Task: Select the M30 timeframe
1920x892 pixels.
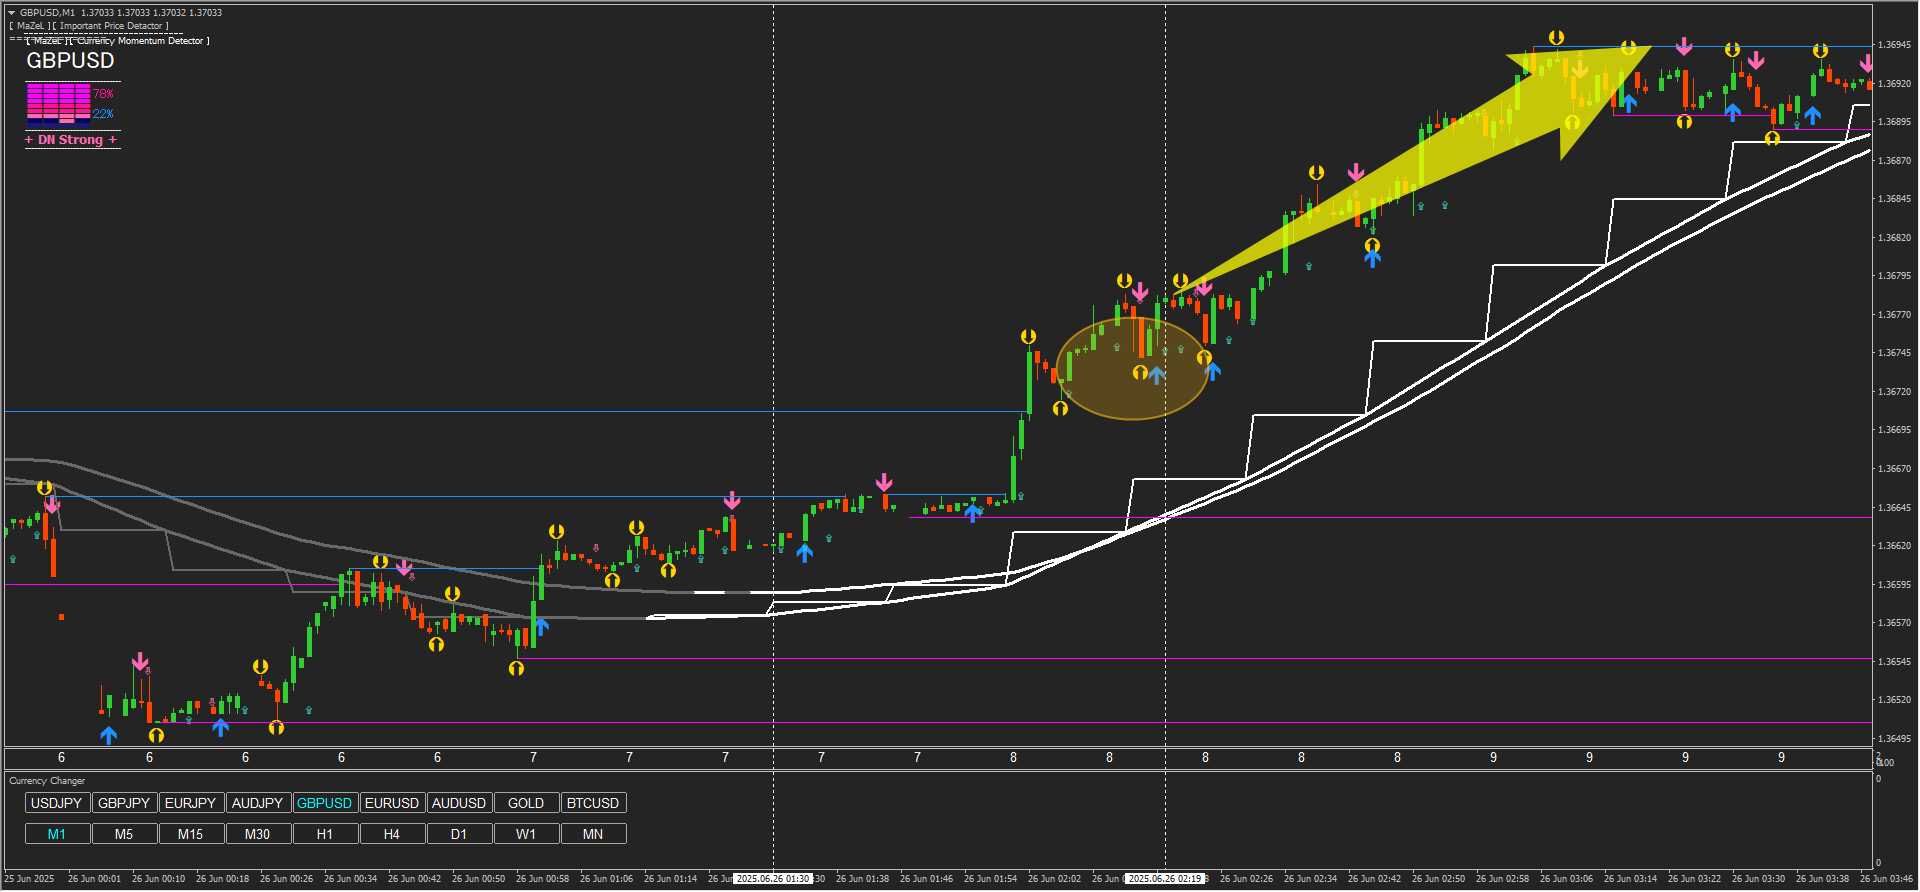Action: click(258, 834)
